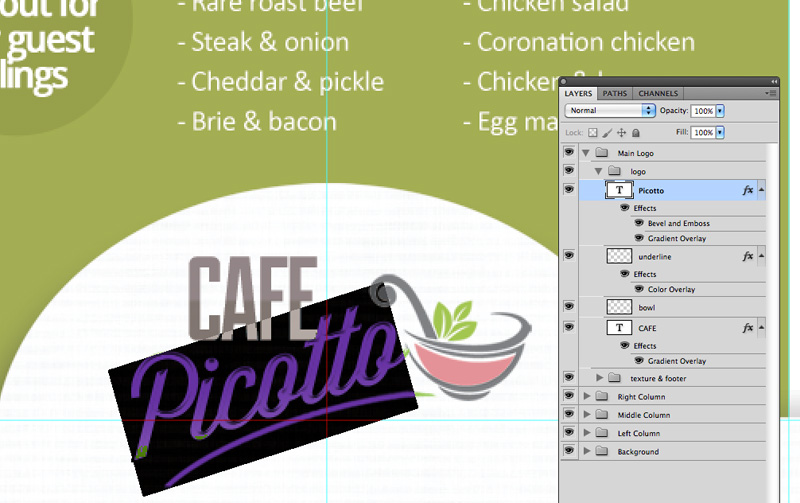Collapse underline layer effects arrow
The height and width of the screenshot is (503, 800).
[761, 256]
